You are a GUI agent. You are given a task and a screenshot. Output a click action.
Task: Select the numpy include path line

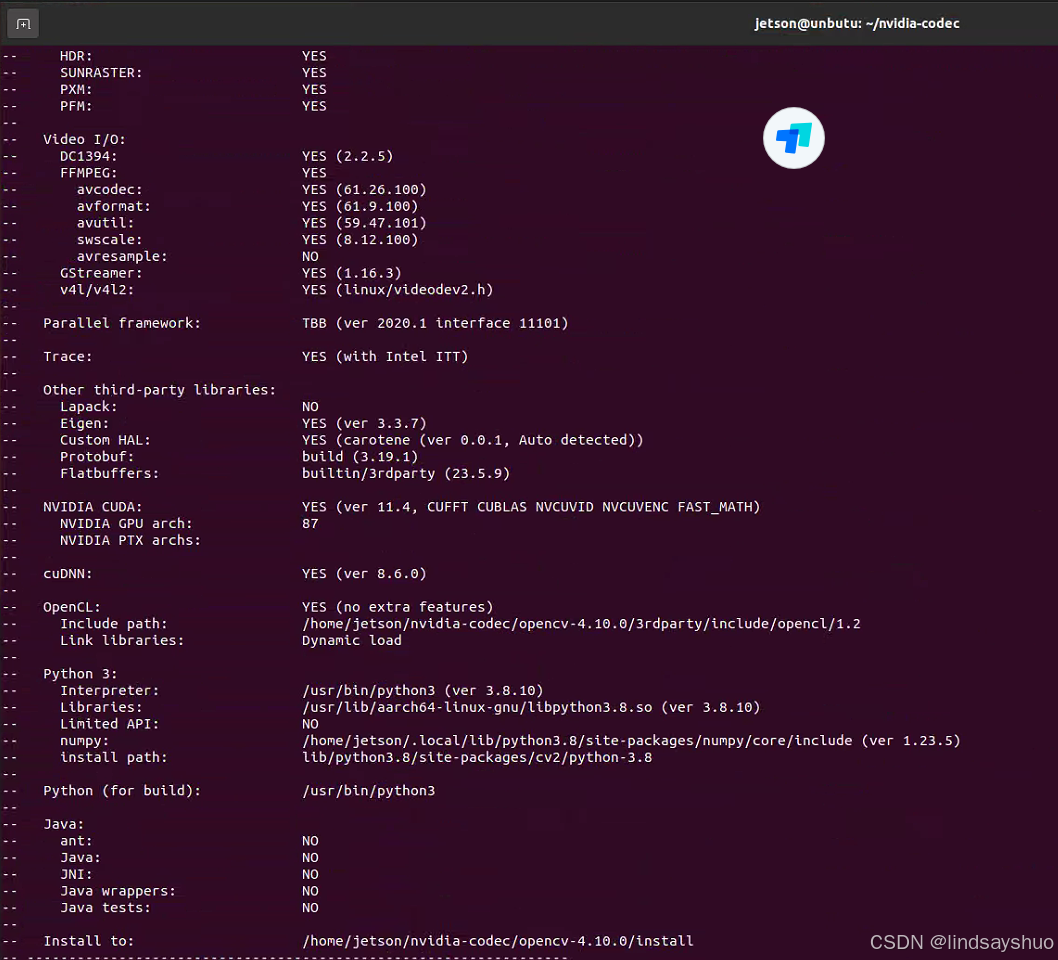coord(631,741)
